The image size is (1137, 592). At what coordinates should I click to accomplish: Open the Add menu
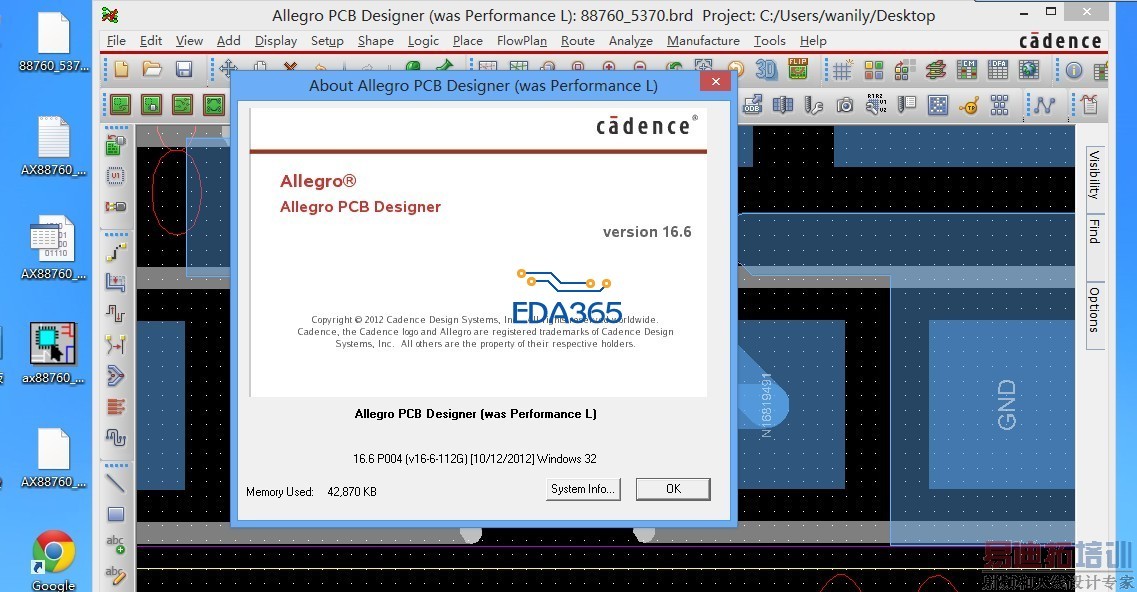click(228, 41)
